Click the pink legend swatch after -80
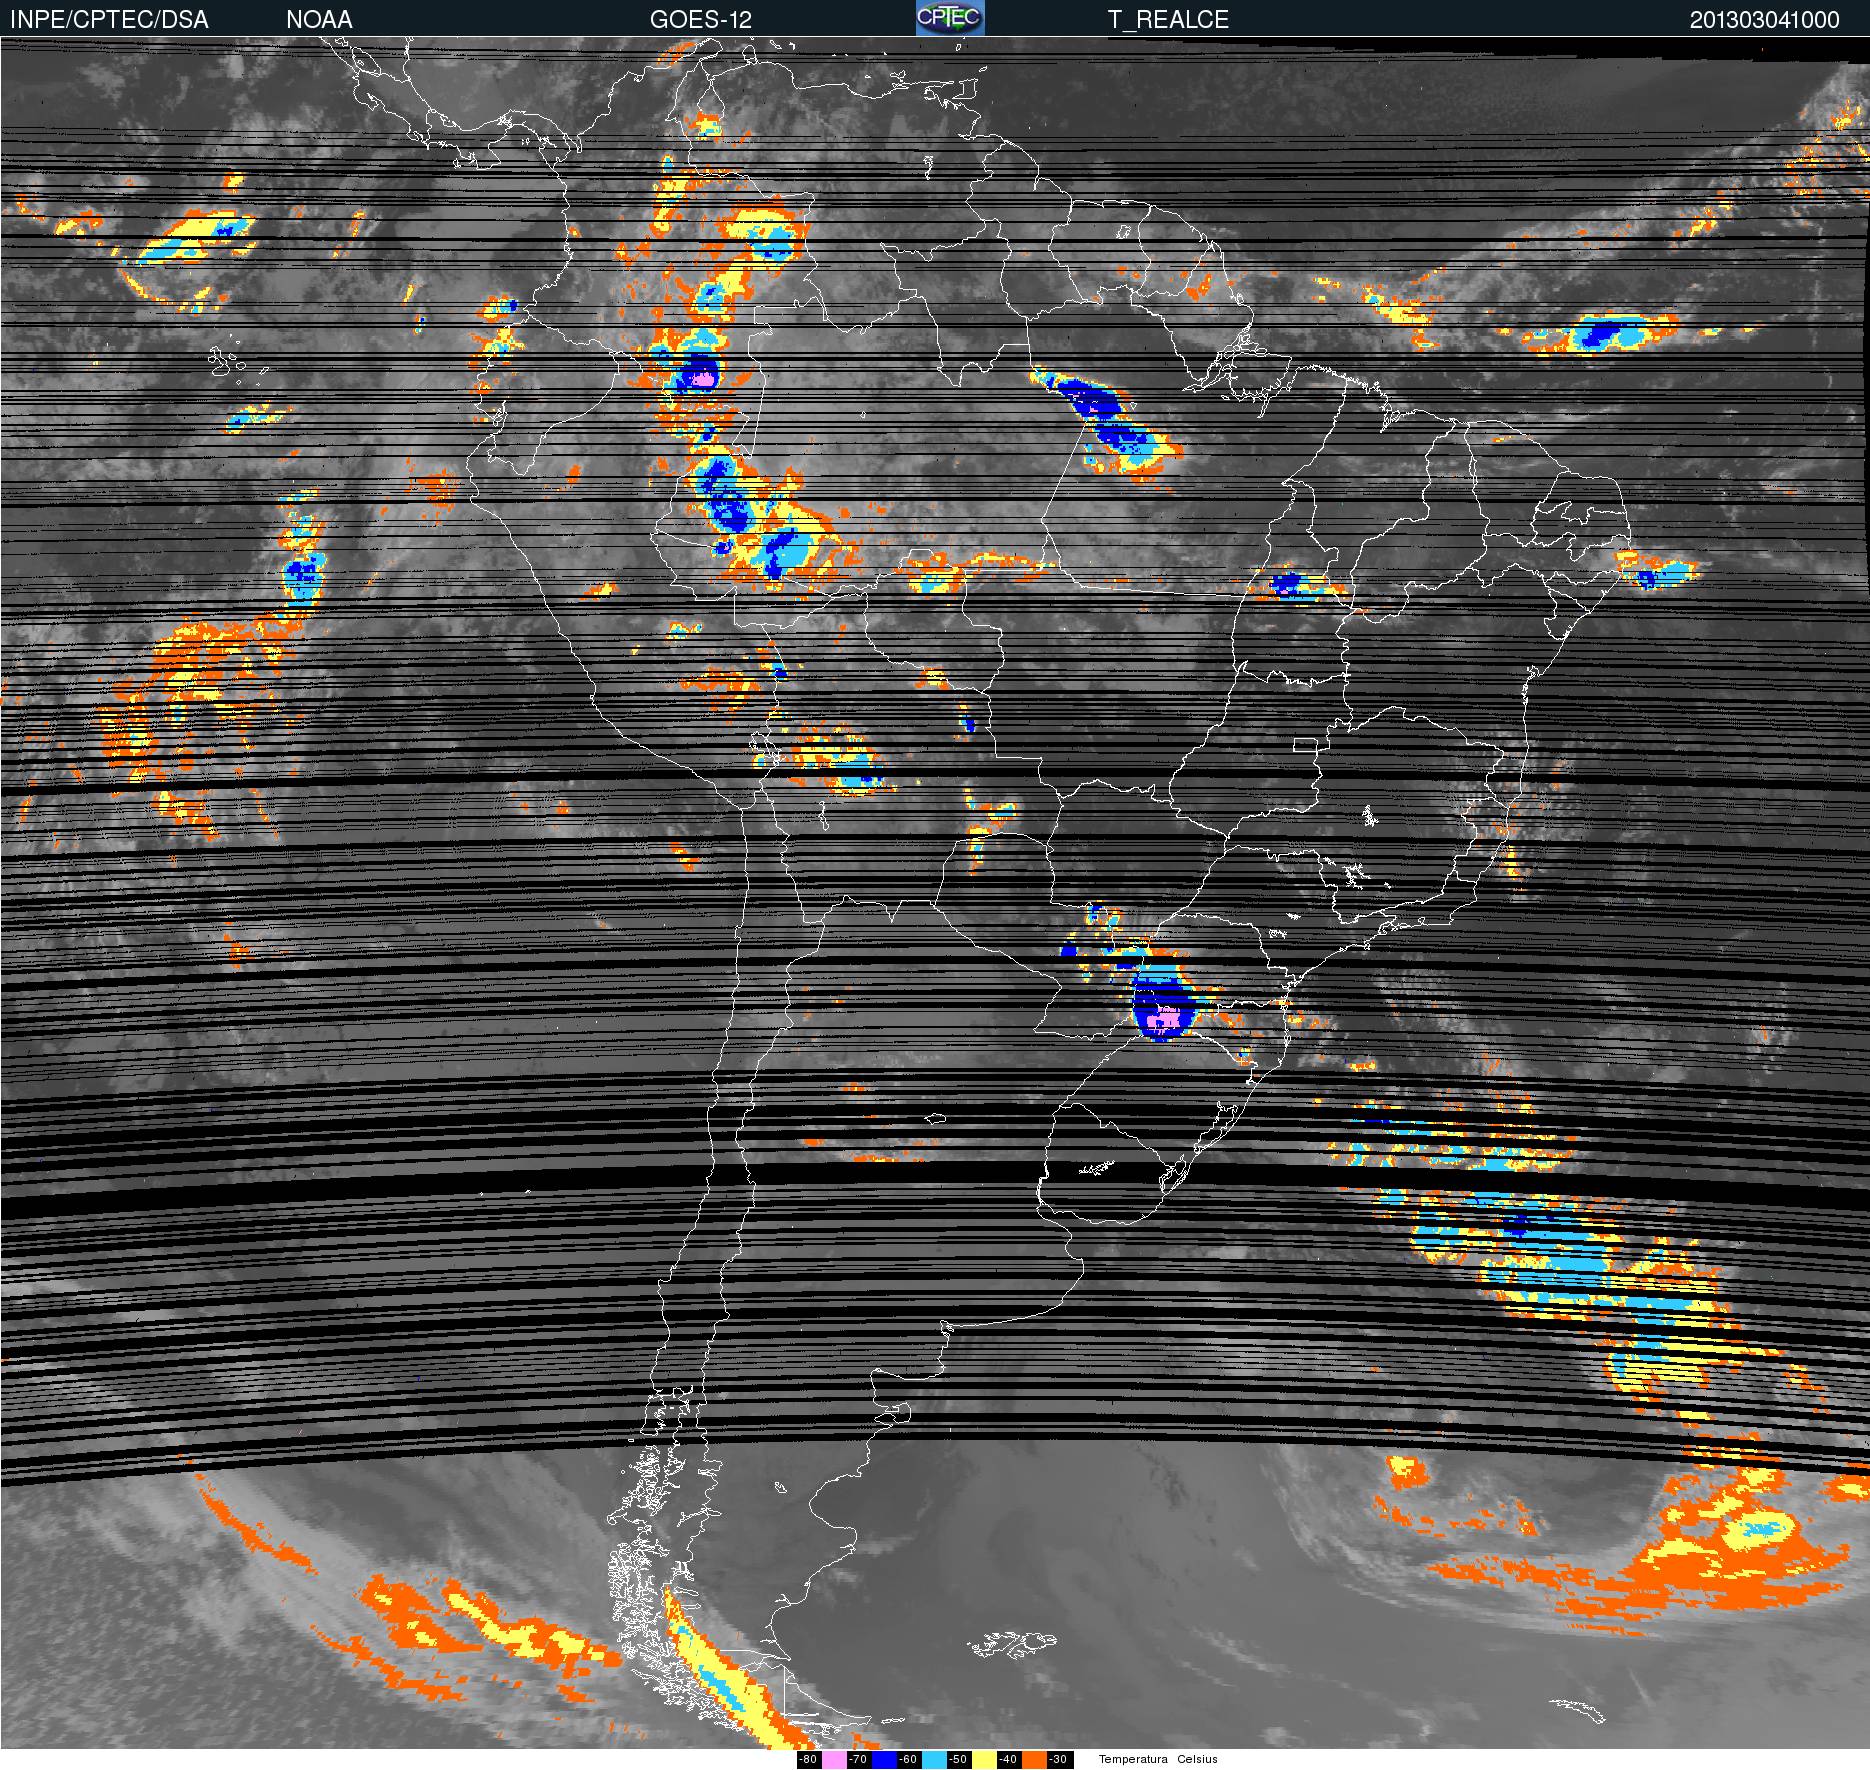Image resolution: width=1870 pixels, height=1770 pixels. click(x=834, y=1759)
